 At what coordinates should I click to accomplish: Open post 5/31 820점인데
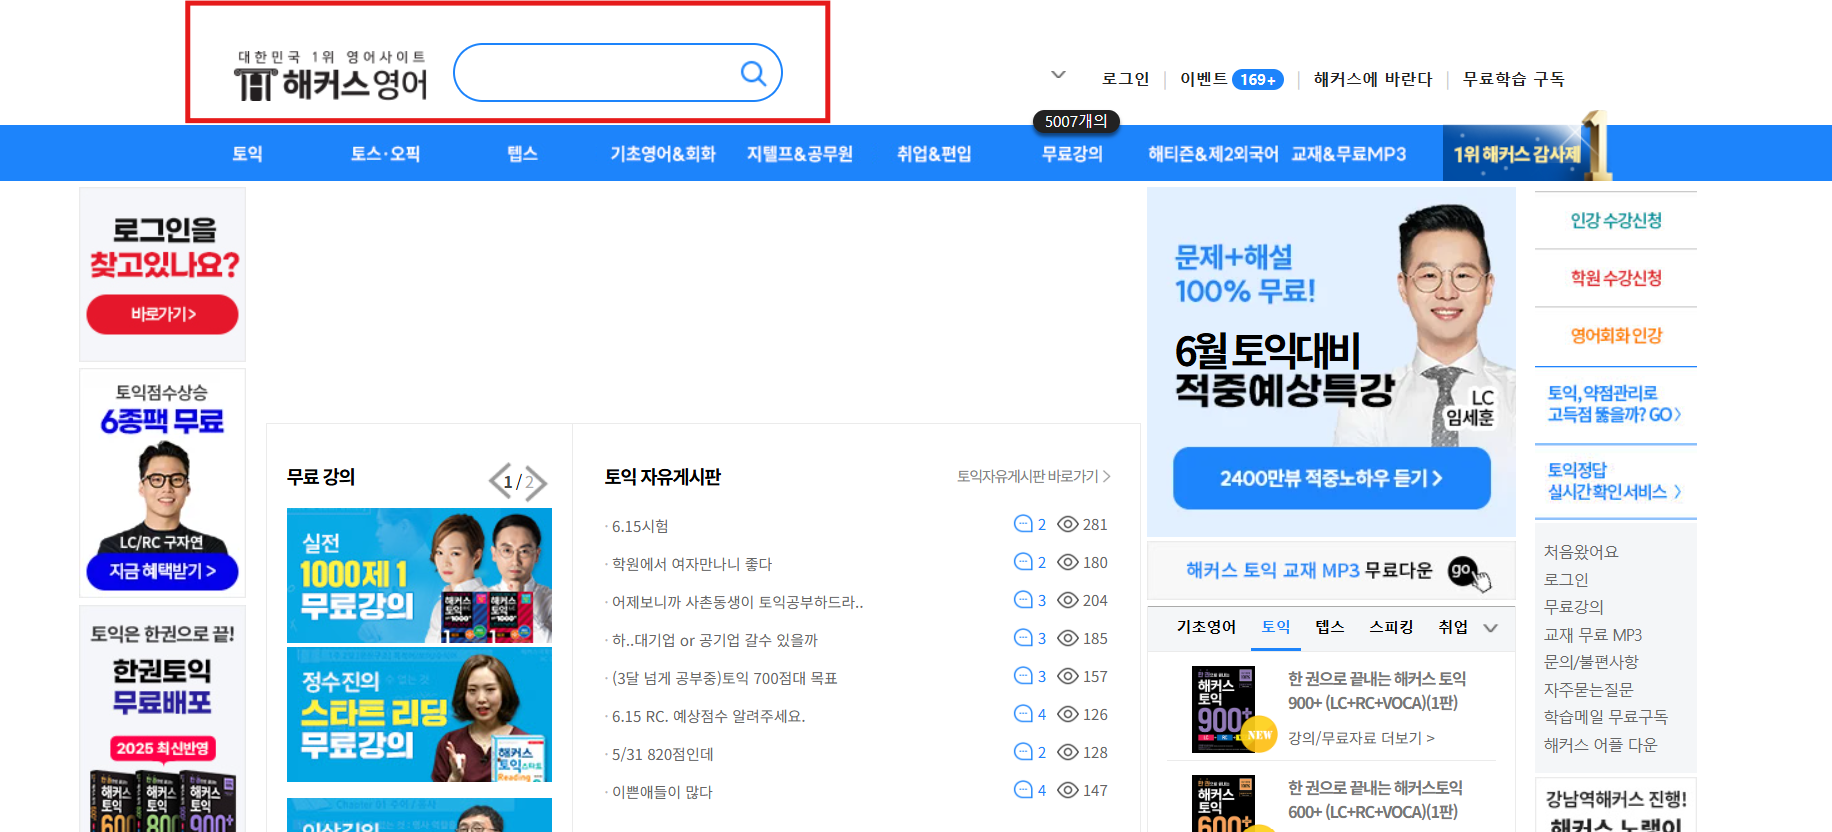coord(662,754)
